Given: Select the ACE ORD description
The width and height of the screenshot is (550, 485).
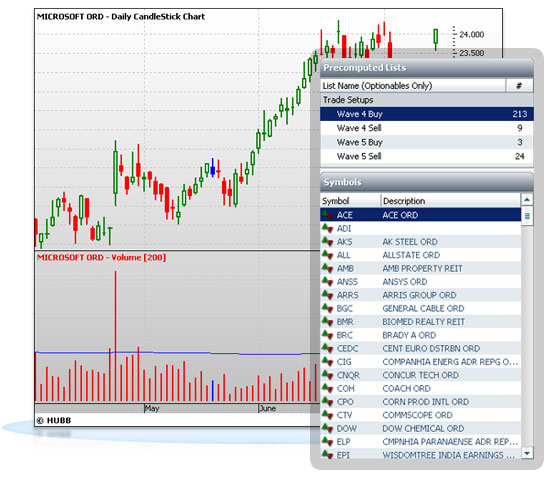Looking at the screenshot, I should [400, 215].
